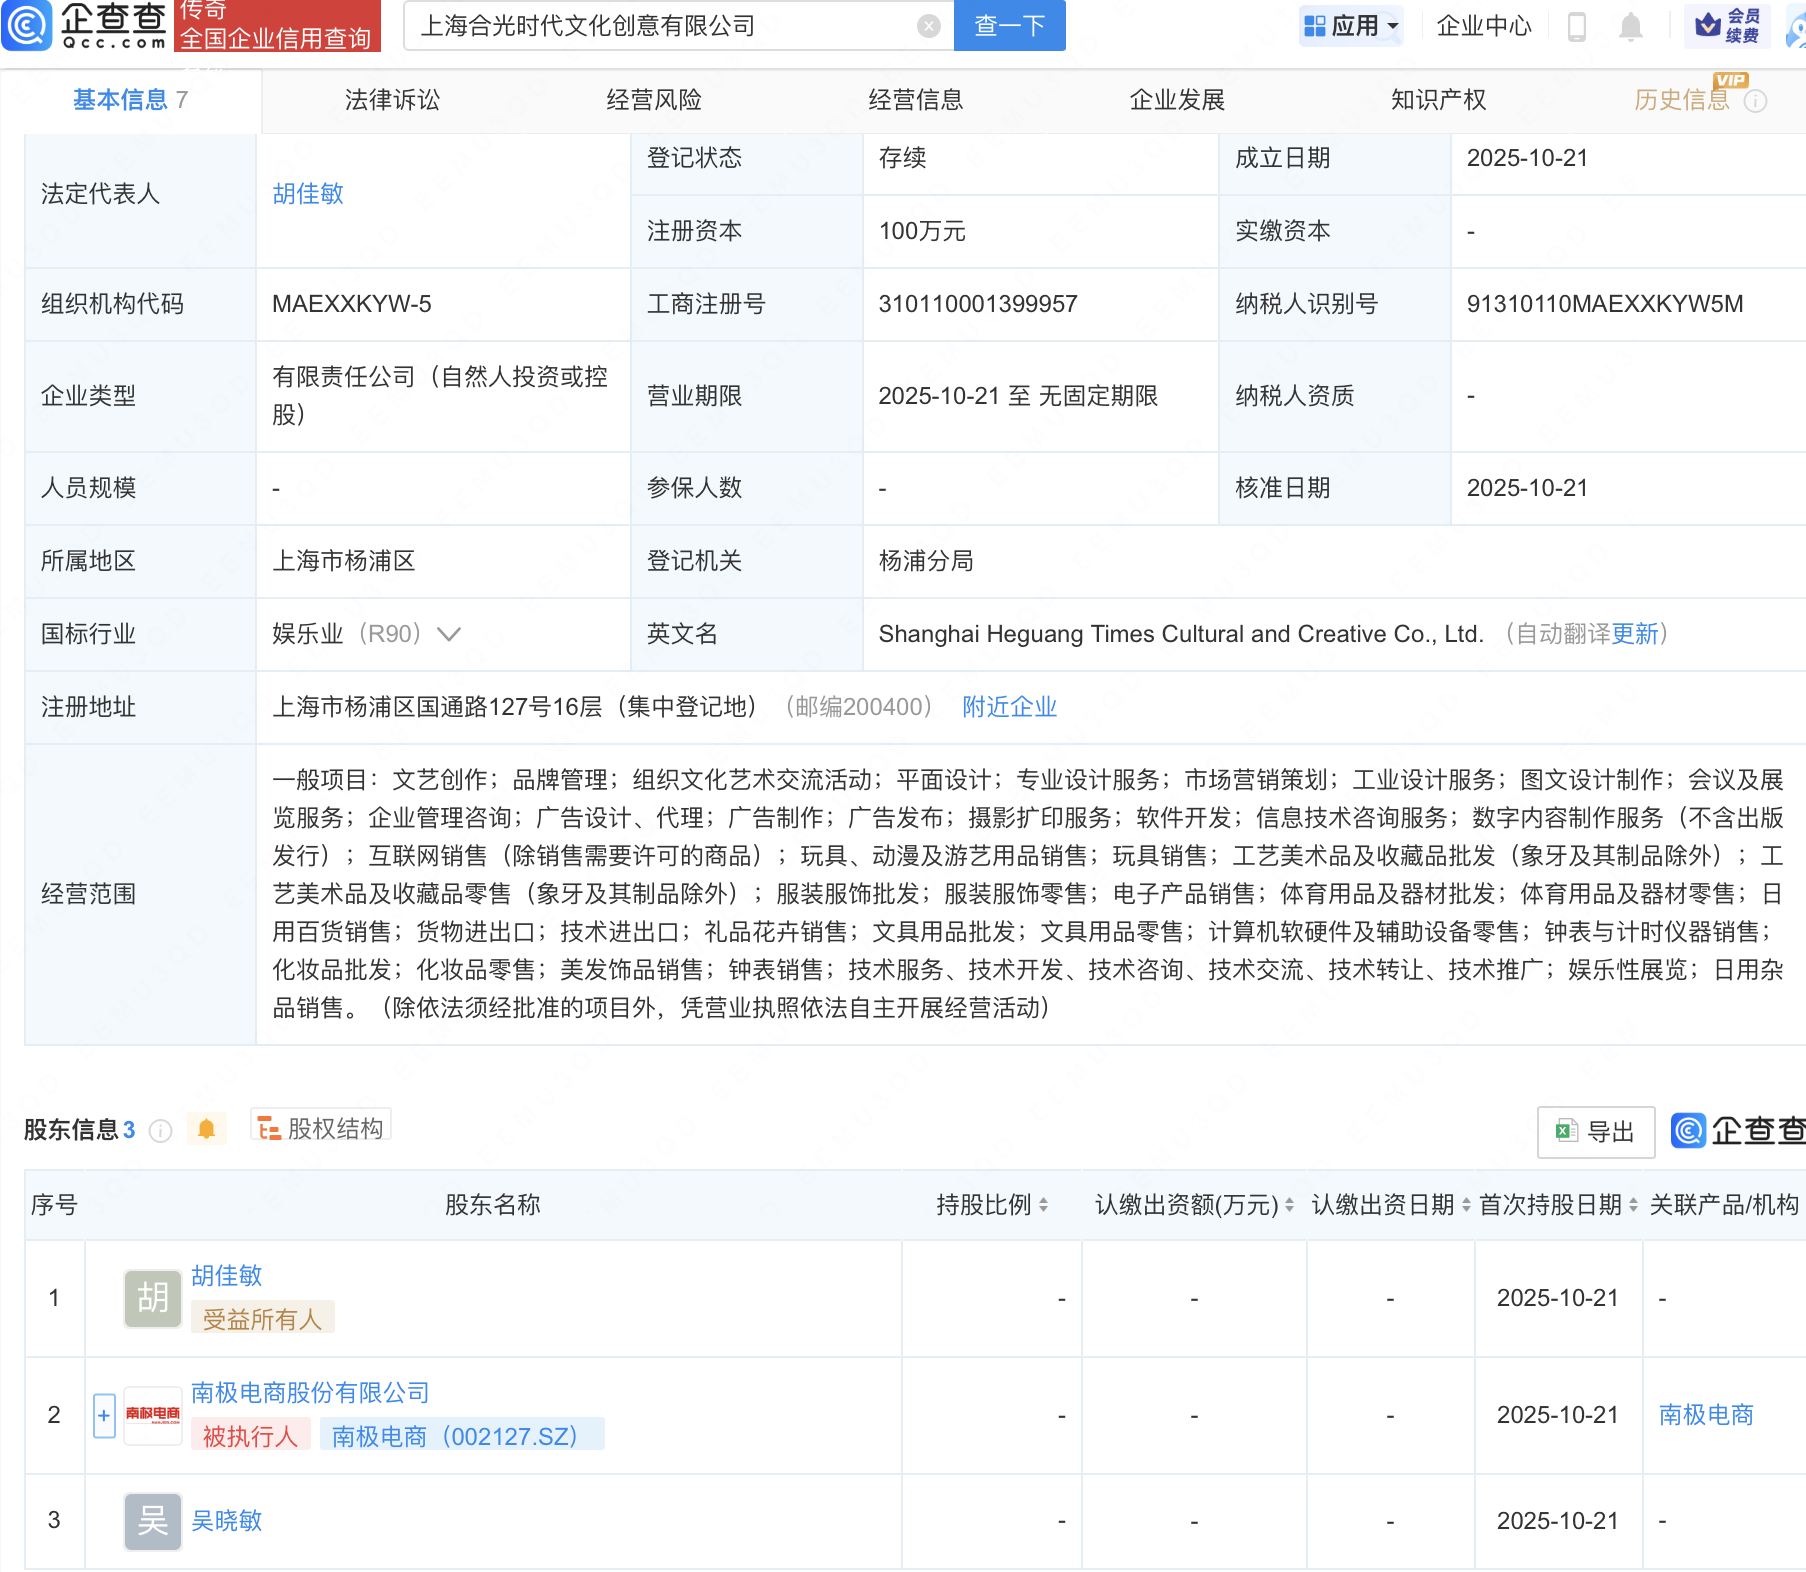
Task: Open the 股权结构 equity structure view
Action: [x=321, y=1128]
